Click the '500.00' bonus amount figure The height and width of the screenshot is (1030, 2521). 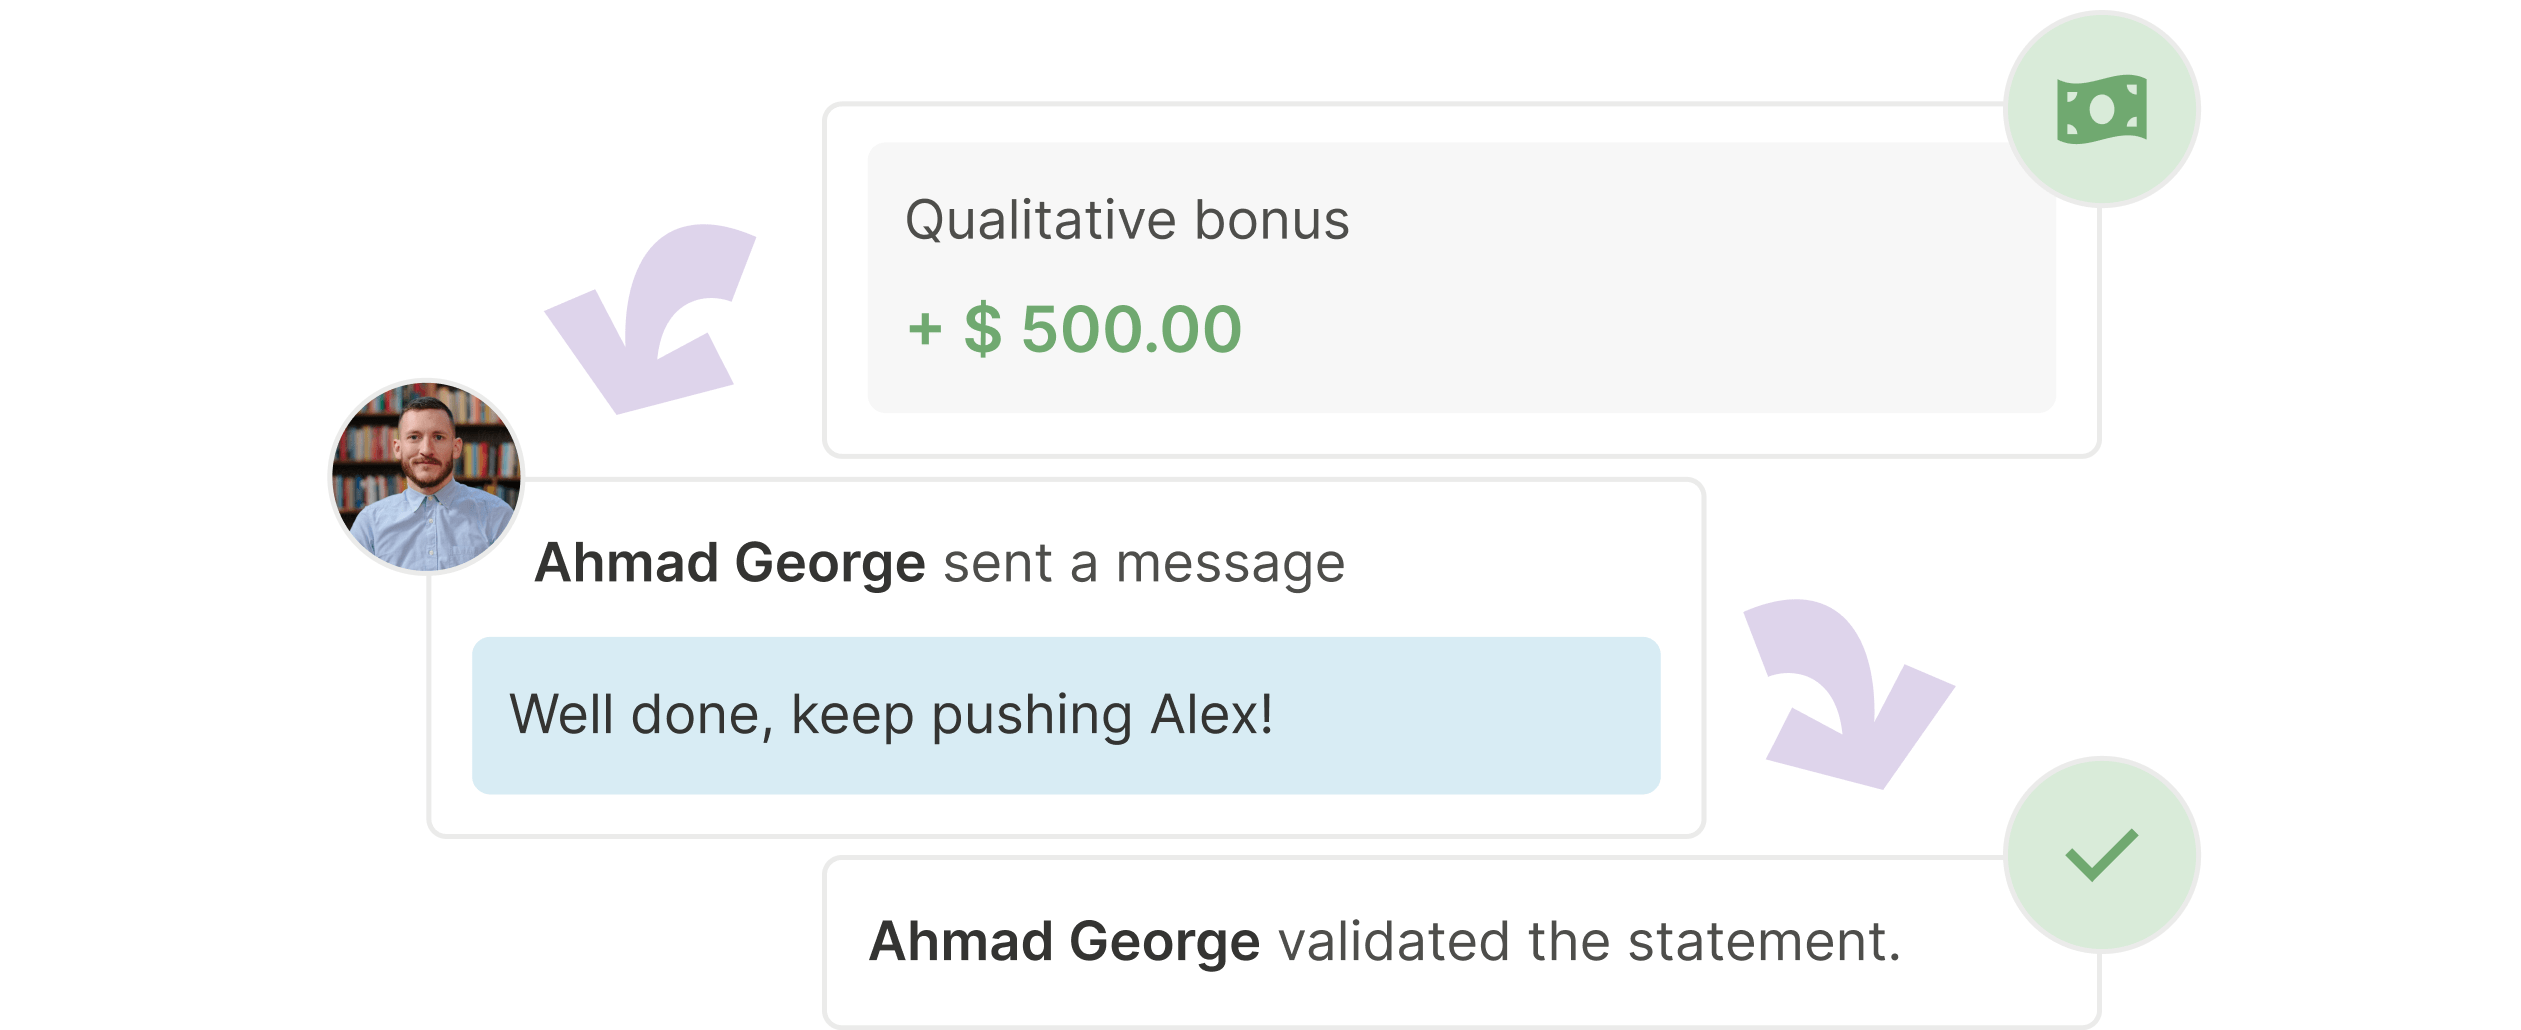(x=1131, y=329)
